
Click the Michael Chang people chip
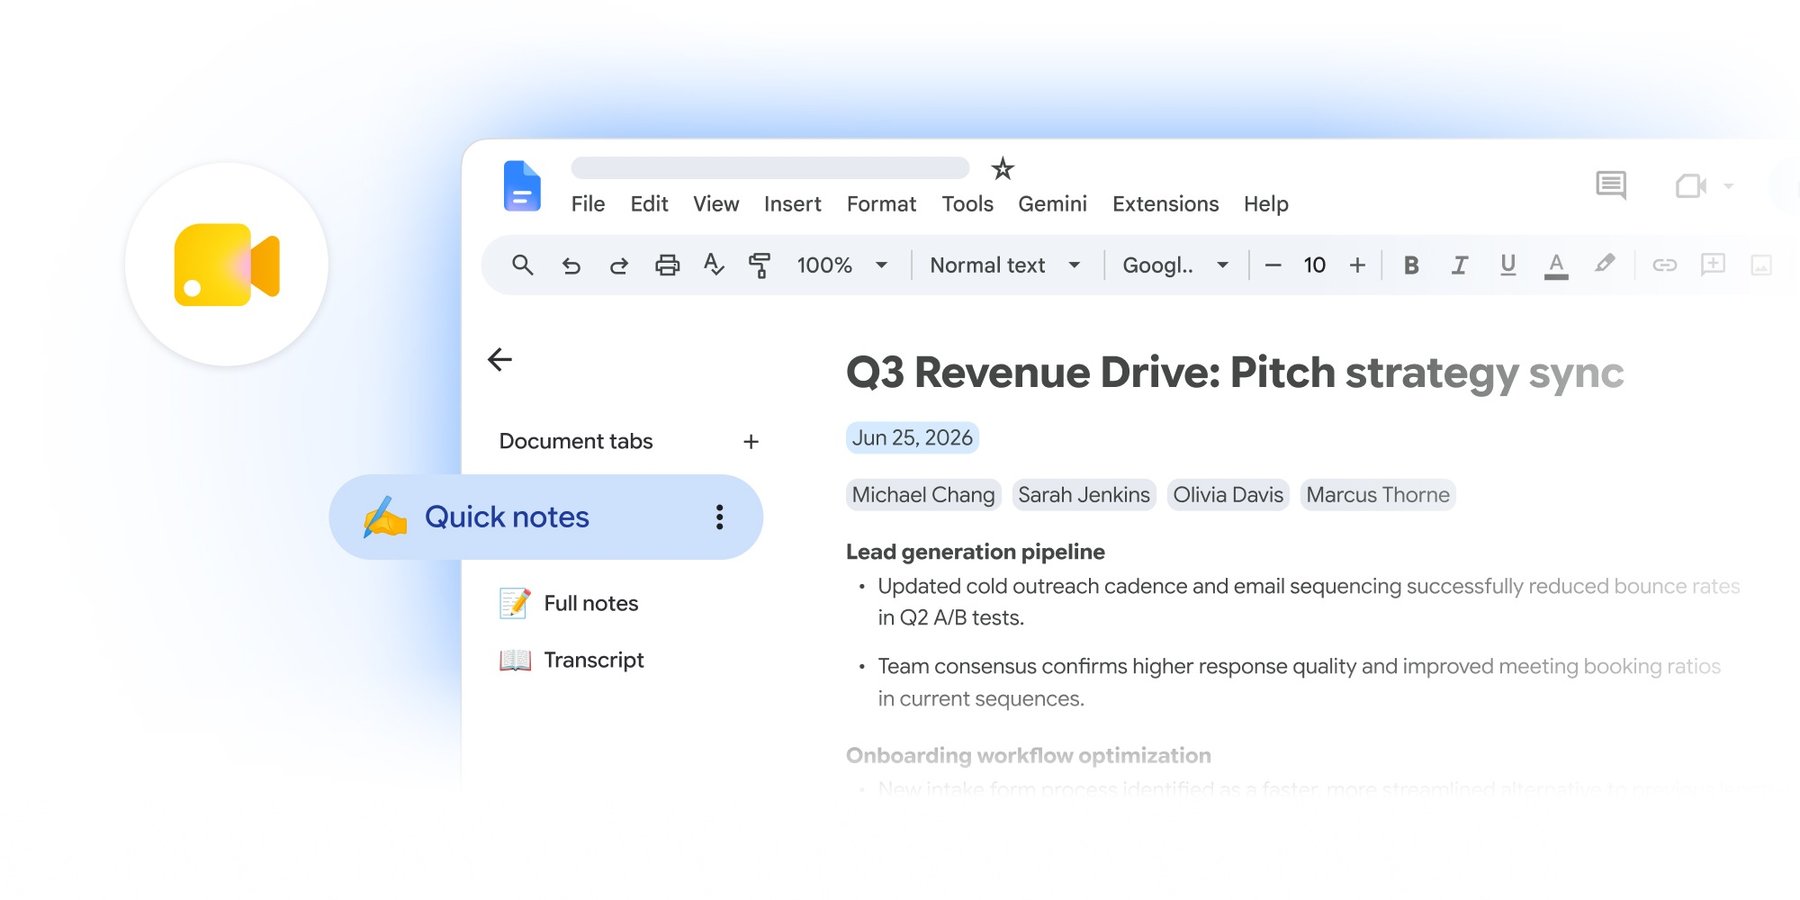[x=923, y=495]
